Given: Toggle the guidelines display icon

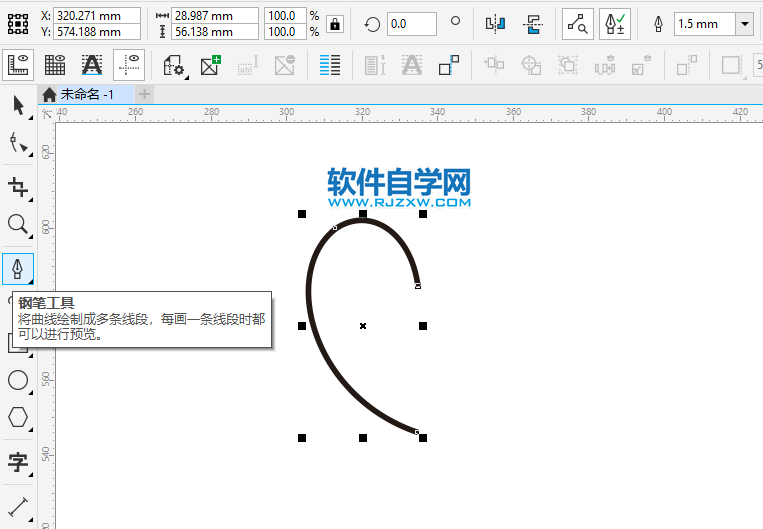Looking at the screenshot, I should click(x=129, y=65).
